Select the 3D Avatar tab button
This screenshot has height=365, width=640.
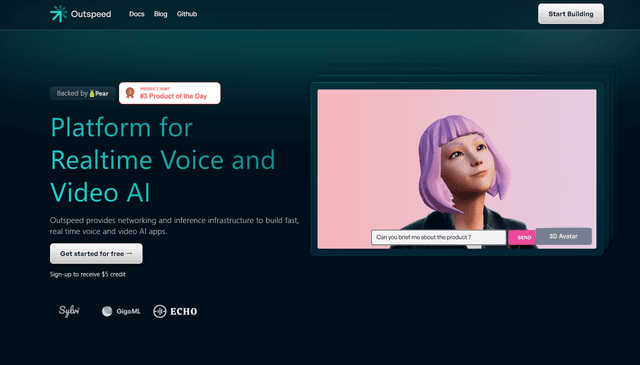click(563, 236)
